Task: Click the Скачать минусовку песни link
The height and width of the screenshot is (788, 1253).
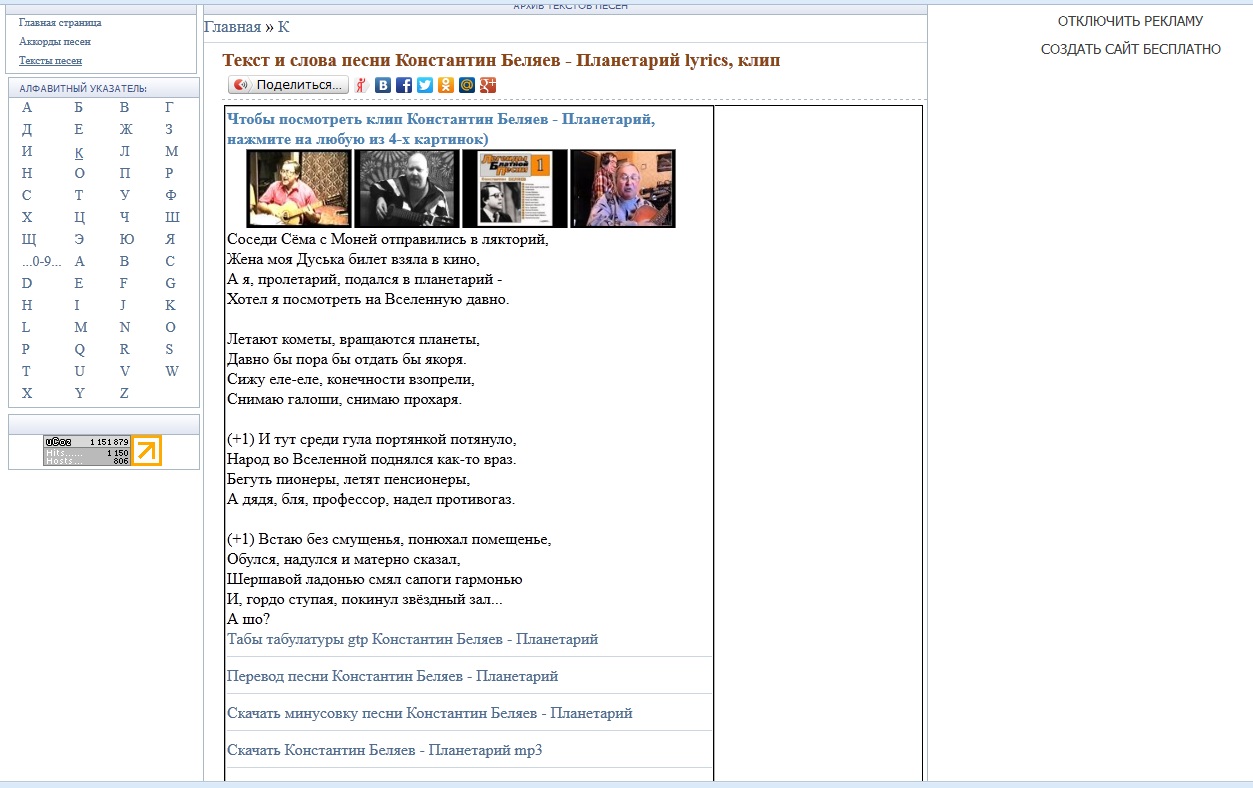Action: tap(429, 713)
